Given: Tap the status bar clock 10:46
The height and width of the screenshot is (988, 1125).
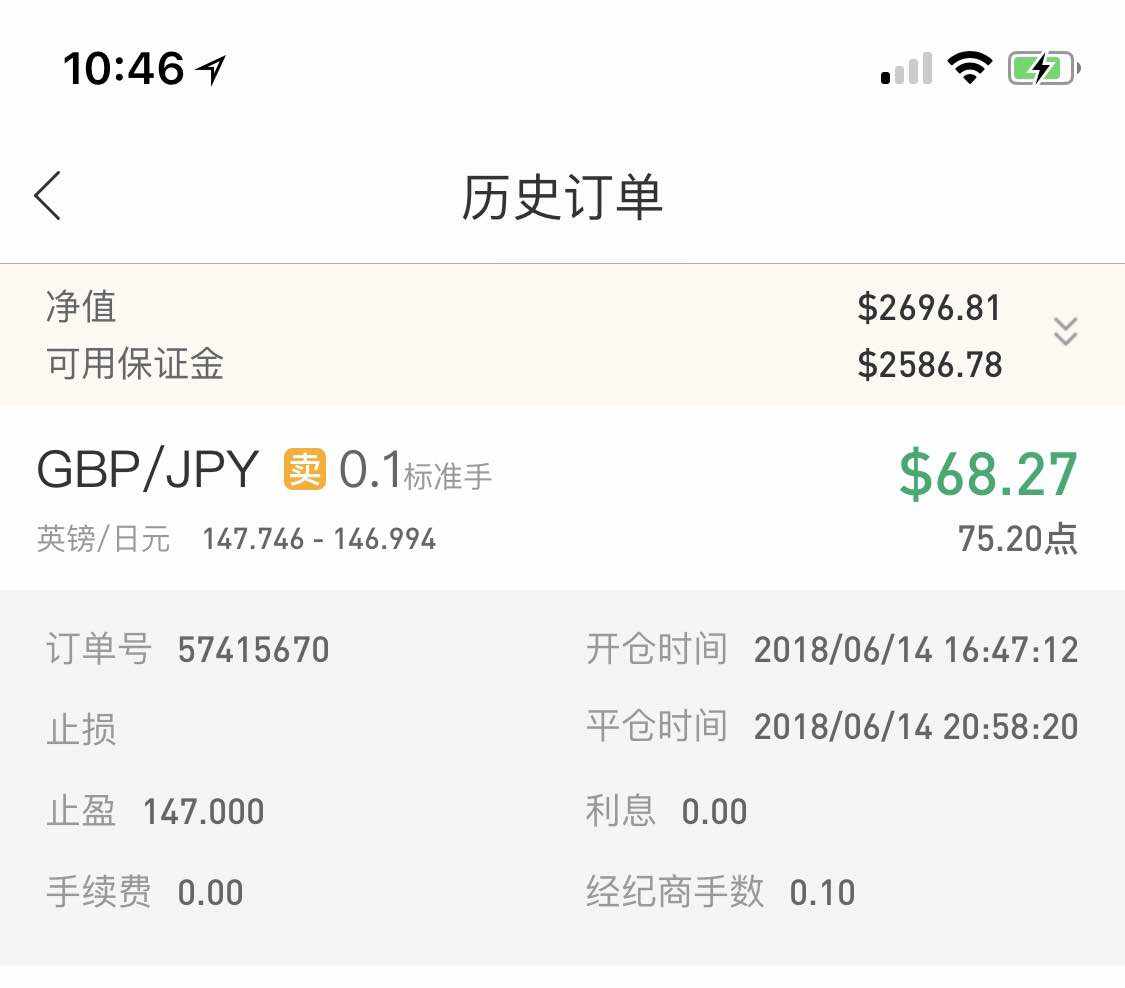Looking at the screenshot, I should [123, 69].
